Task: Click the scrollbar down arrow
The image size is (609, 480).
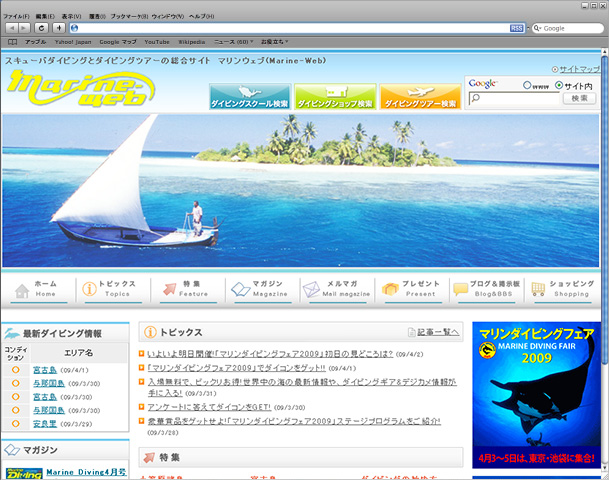Action: (x=605, y=469)
